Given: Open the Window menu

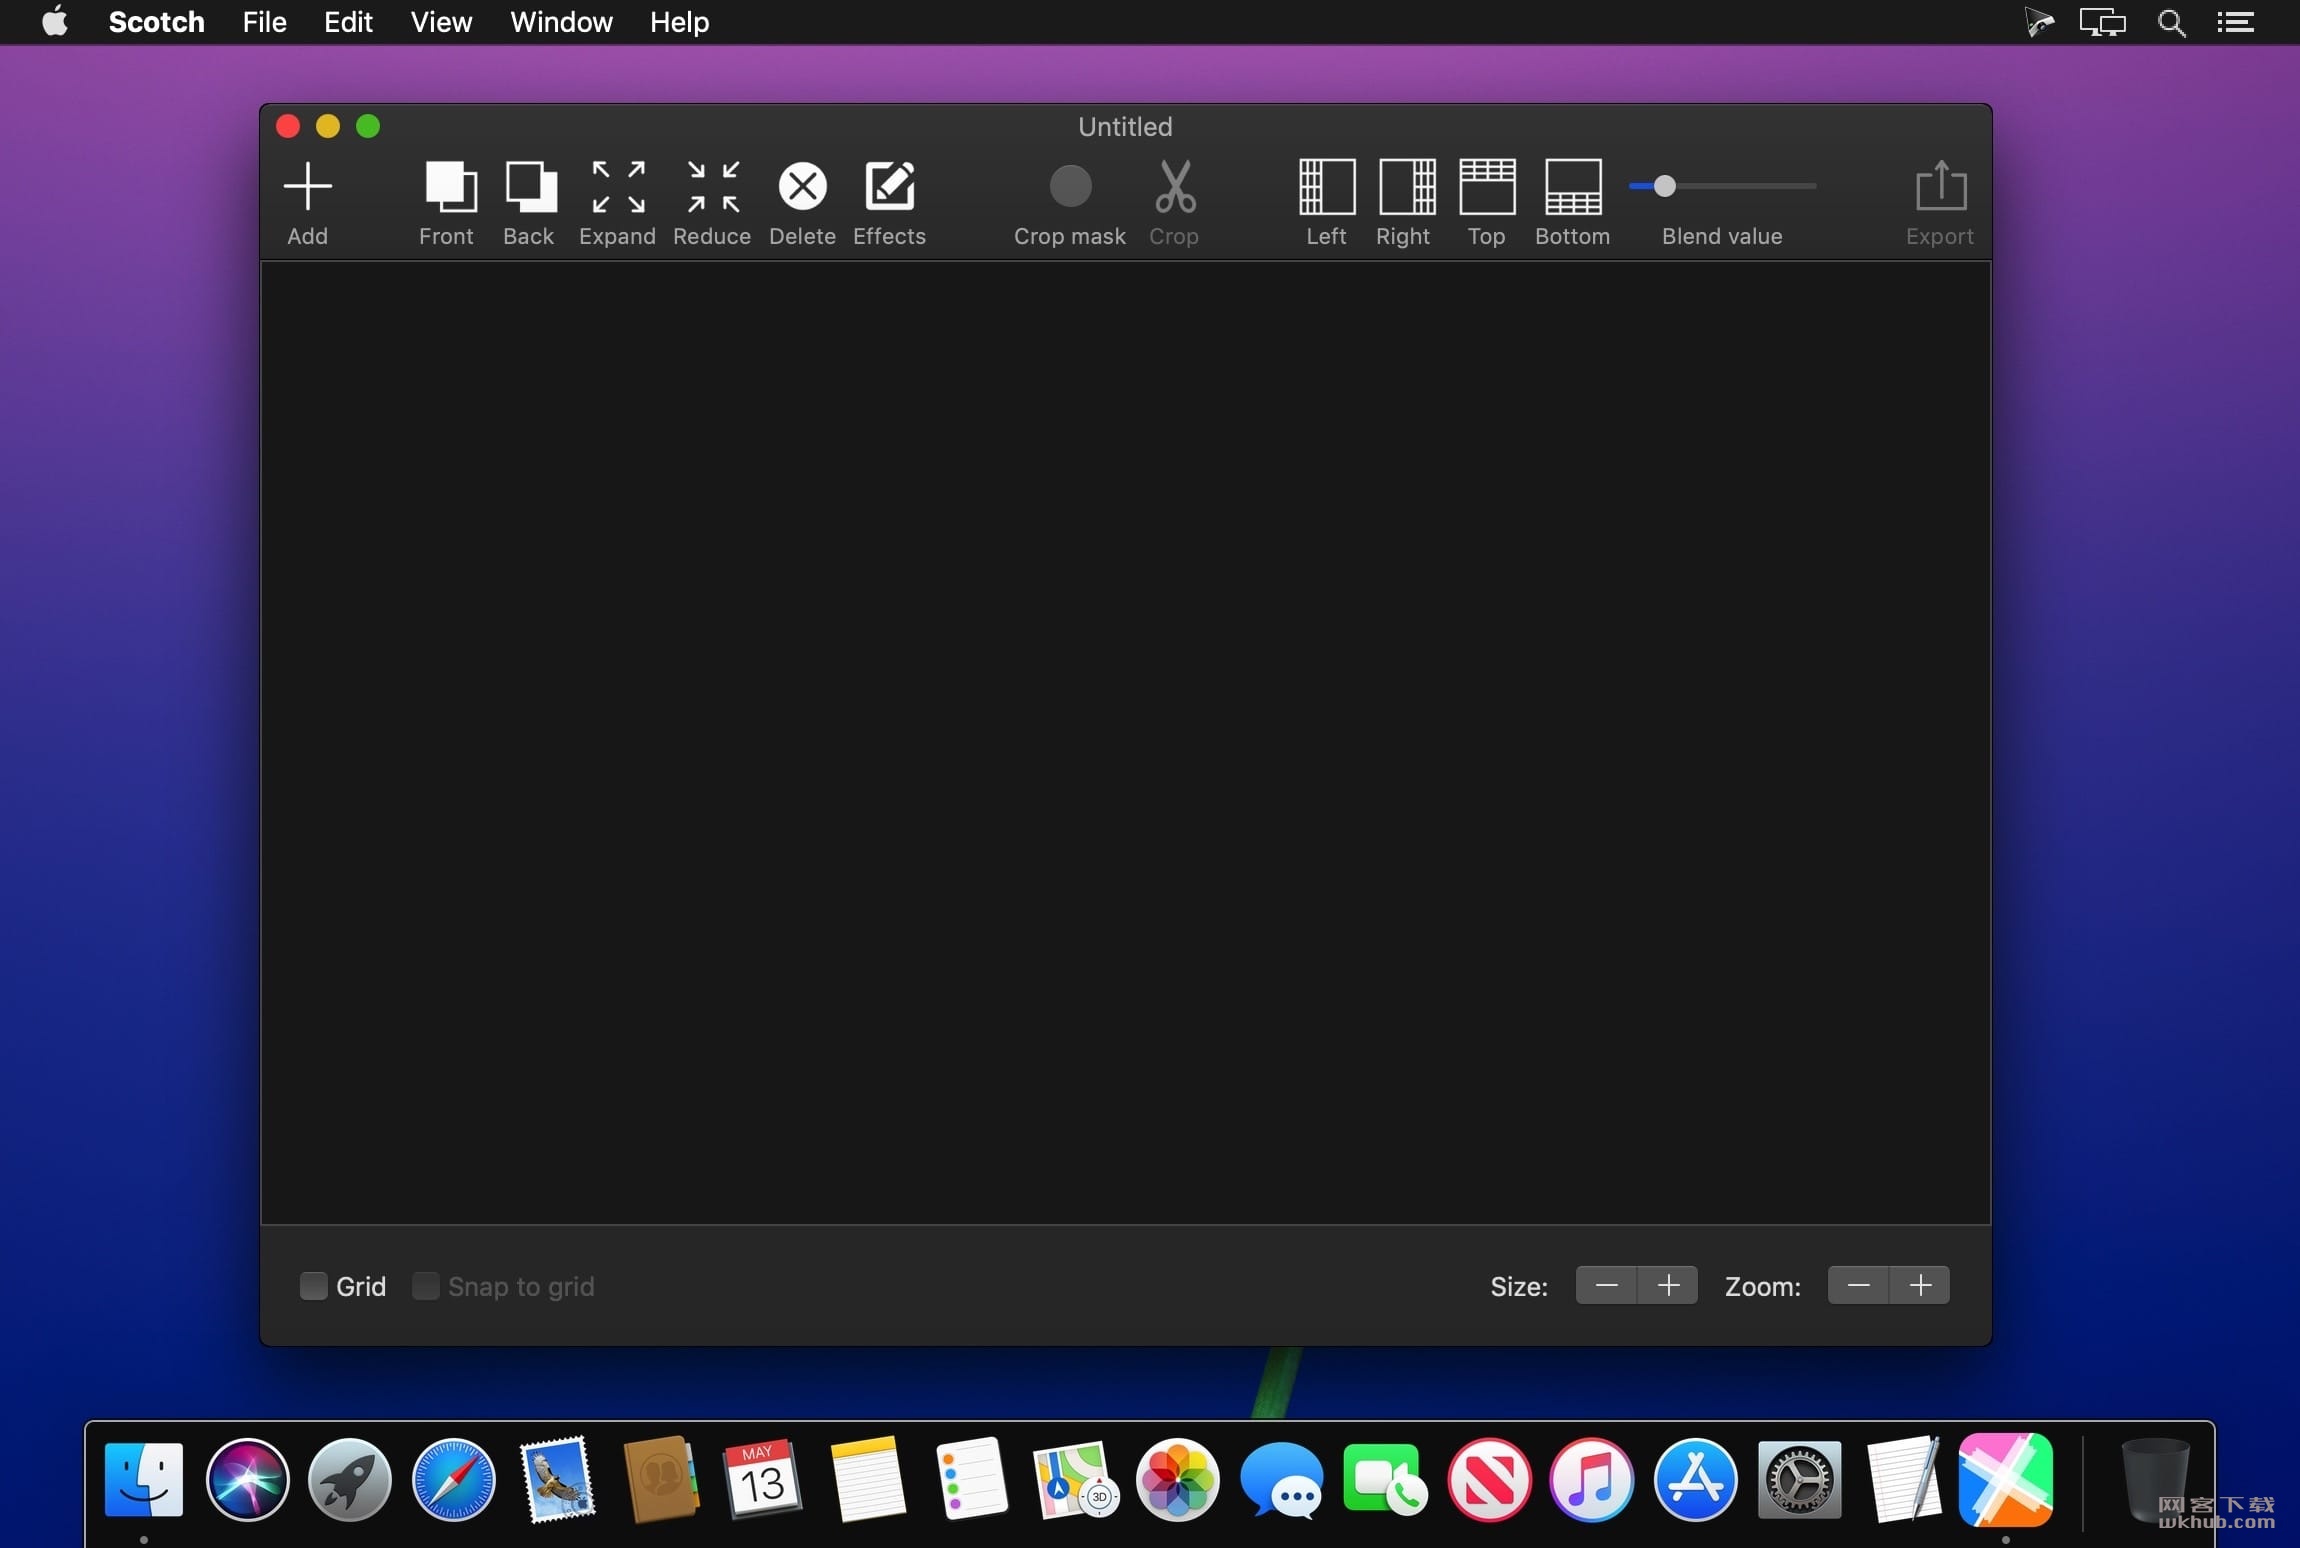Looking at the screenshot, I should pos(561,22).
